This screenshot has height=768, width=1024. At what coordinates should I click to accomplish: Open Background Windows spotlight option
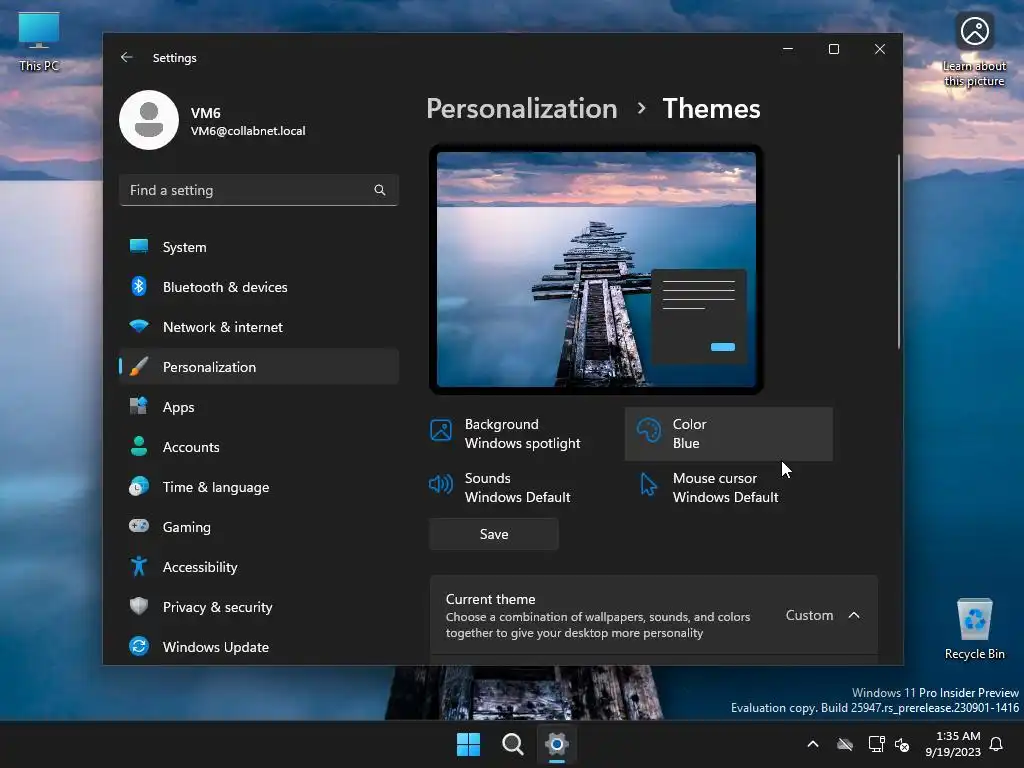pyautogui.click(x=522, y=434)
